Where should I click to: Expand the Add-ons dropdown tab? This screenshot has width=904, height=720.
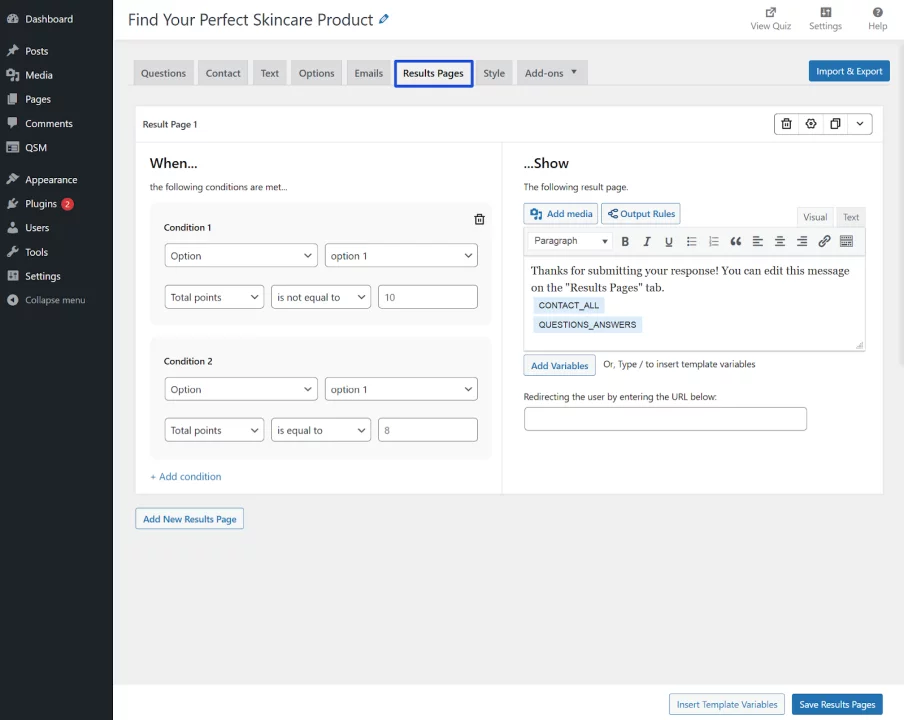551,73
